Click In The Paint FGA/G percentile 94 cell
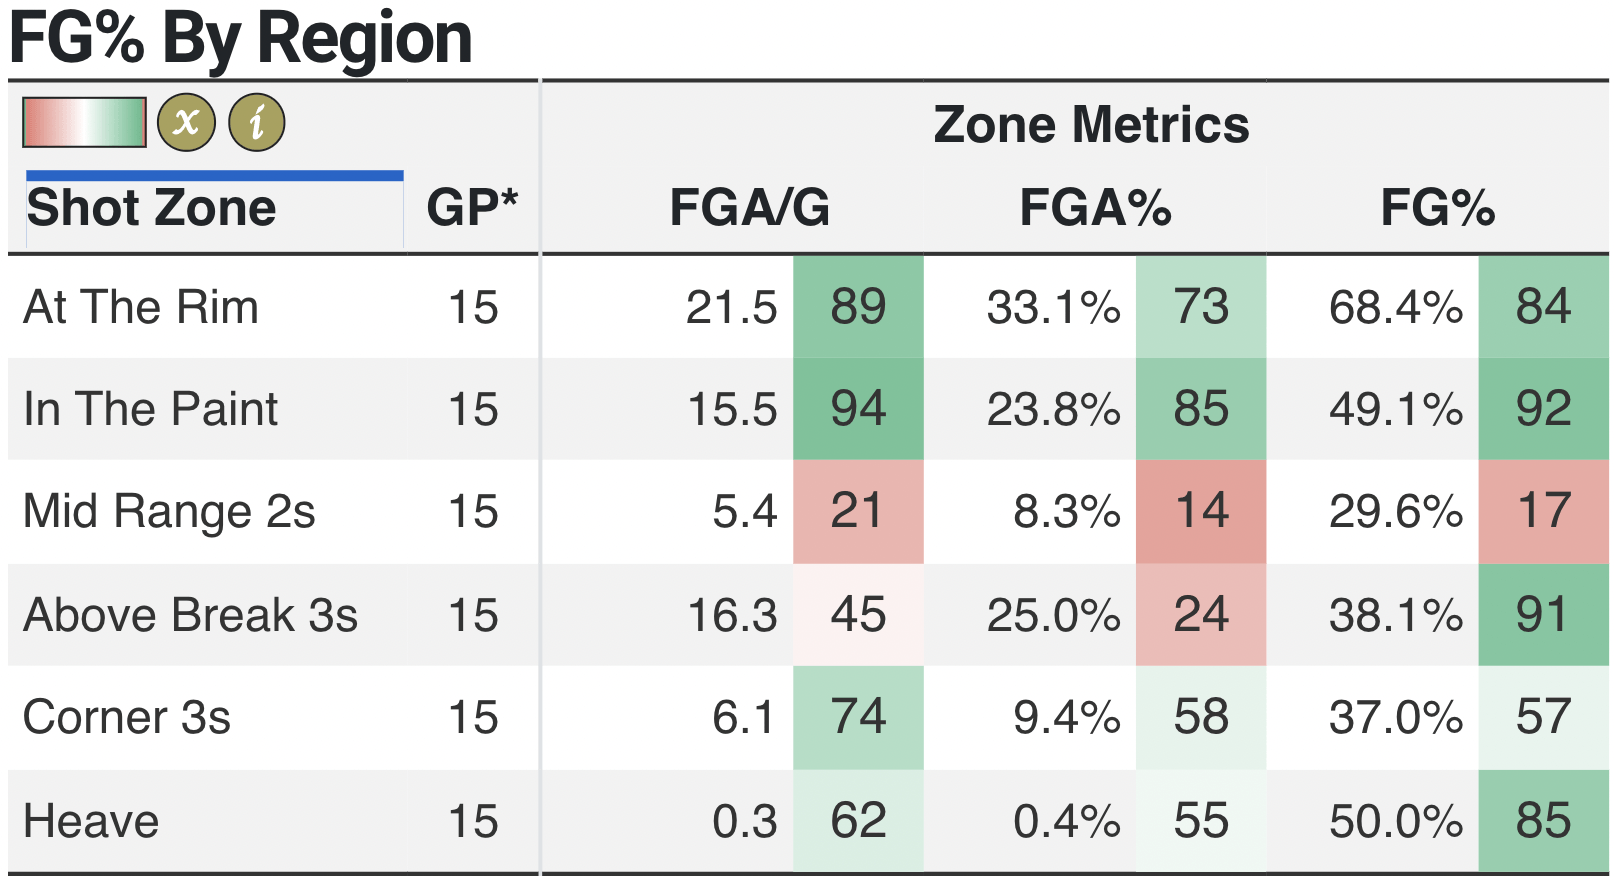This screenshot has height=880, width=1614. (x=858, y=409)
